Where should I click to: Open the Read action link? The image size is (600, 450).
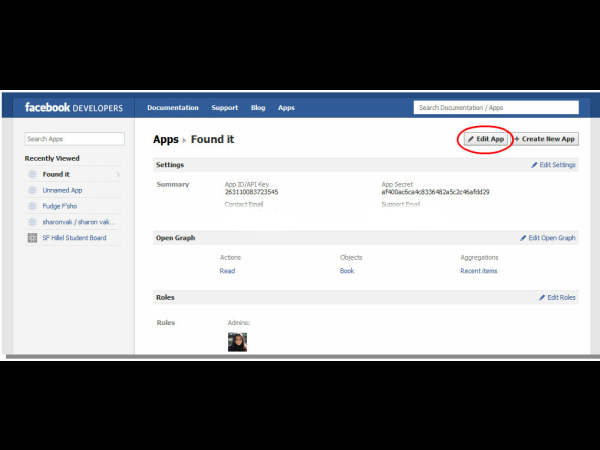[227, 271]
